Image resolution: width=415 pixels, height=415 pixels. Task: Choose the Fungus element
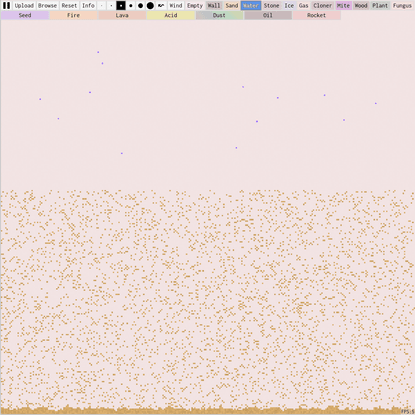(x=402, y=5)
